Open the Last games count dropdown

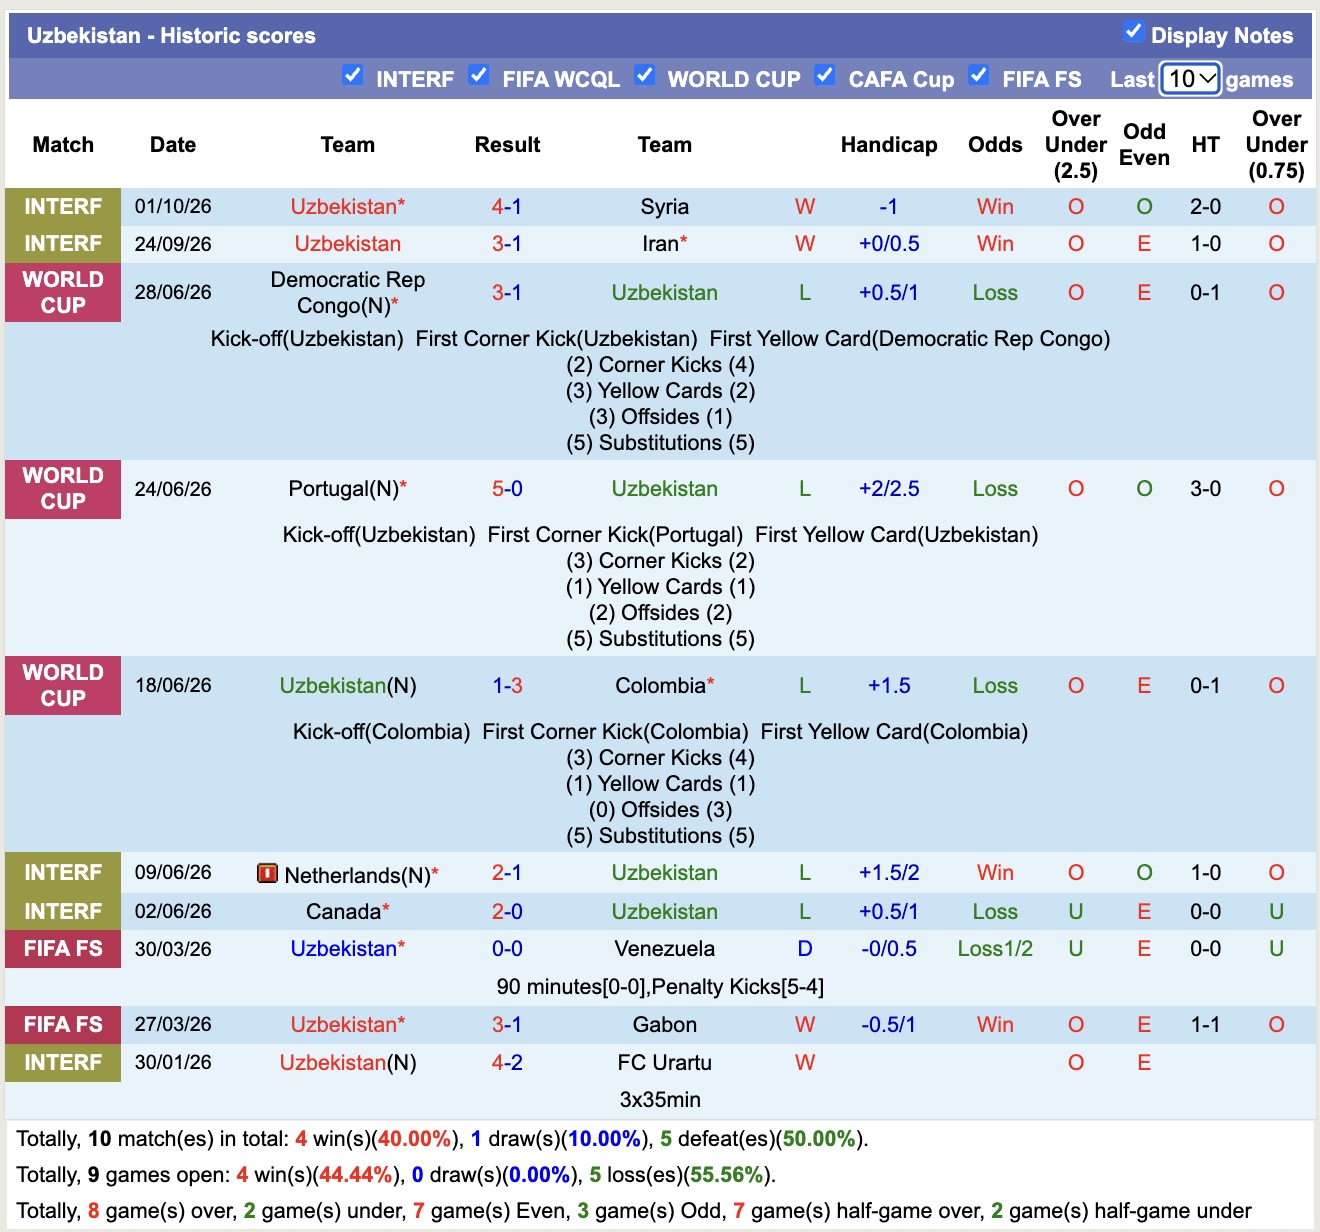click(x=1190, y=78)
